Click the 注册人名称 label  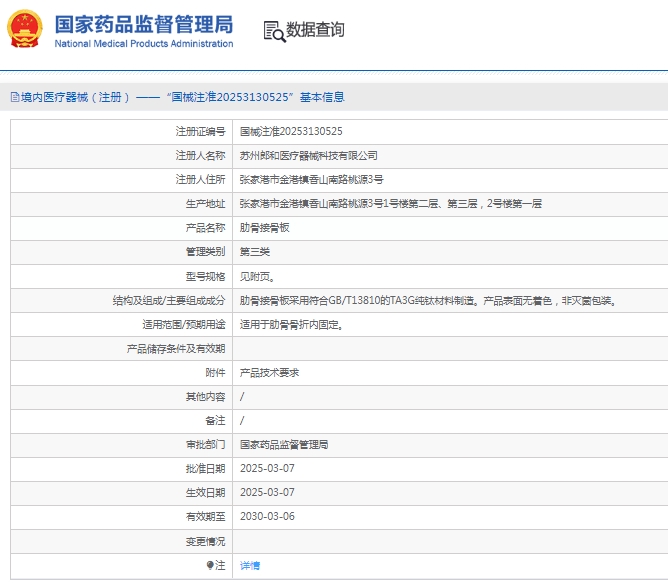(x=200, y=156)
